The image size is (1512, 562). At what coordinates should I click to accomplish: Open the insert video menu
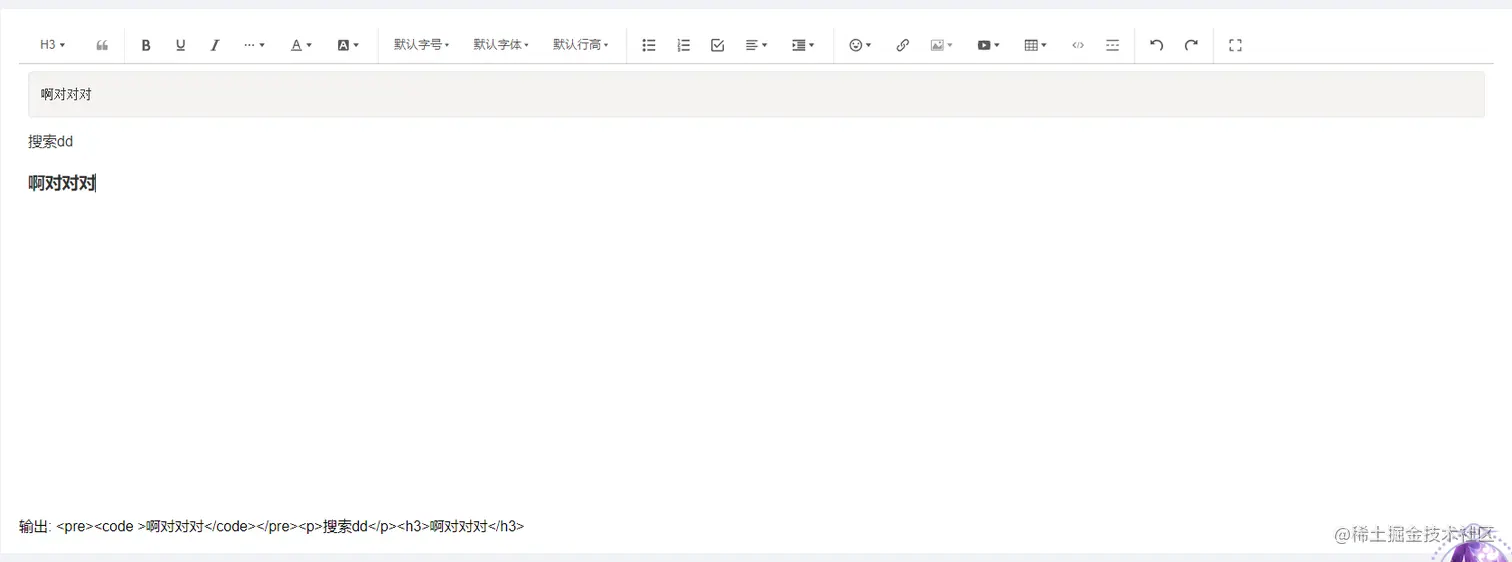pyautogui.click(x=988, y=45)
